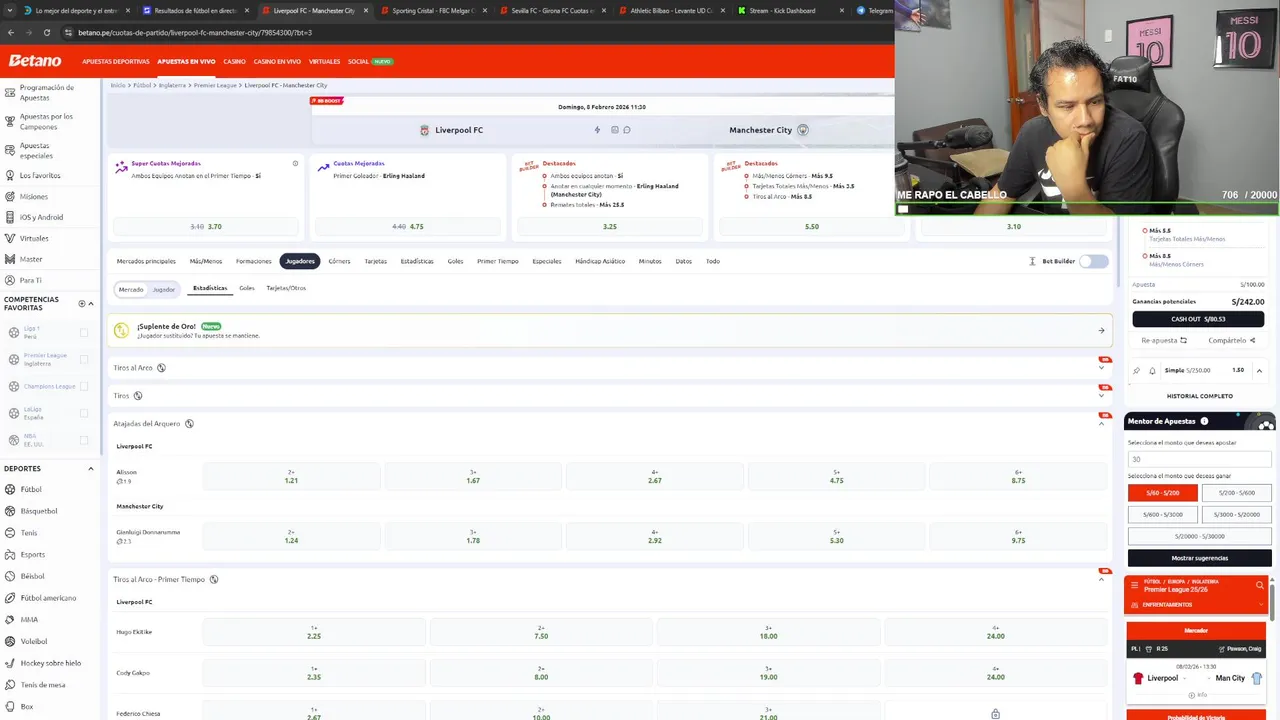Image resolution: width=1280 pixels, height=720 pixels.
Task: Click Historial Completo link
Action: (1199, 396)
